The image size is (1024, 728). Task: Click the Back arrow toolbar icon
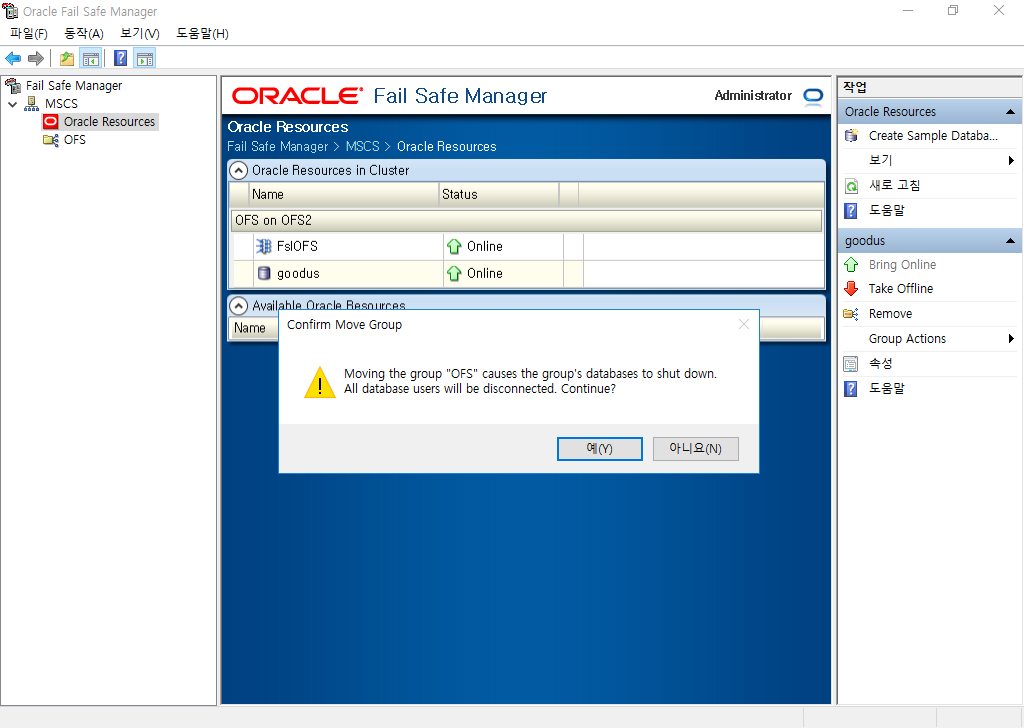coord(13,59)
